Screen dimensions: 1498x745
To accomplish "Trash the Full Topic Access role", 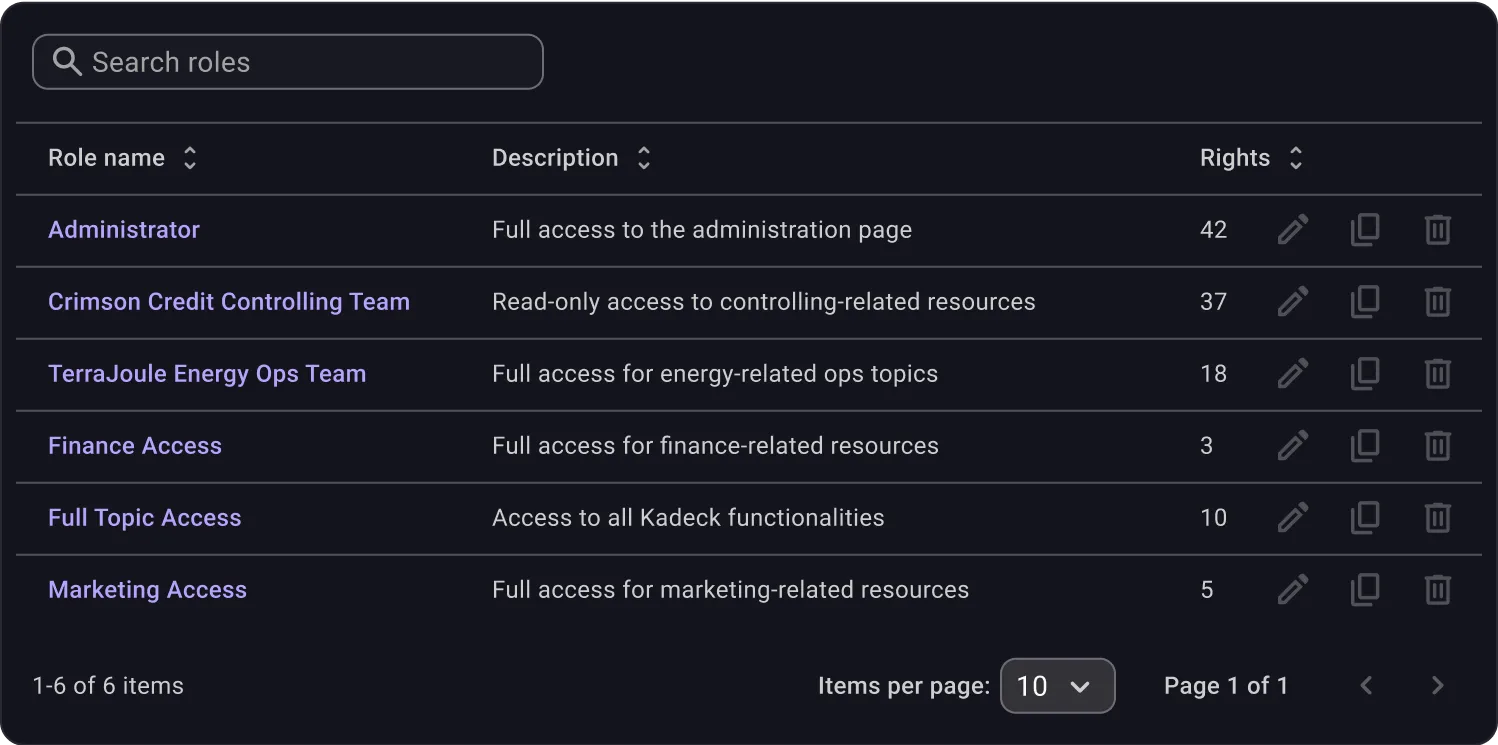I will pyautogui.click(x=1437, y=518).
